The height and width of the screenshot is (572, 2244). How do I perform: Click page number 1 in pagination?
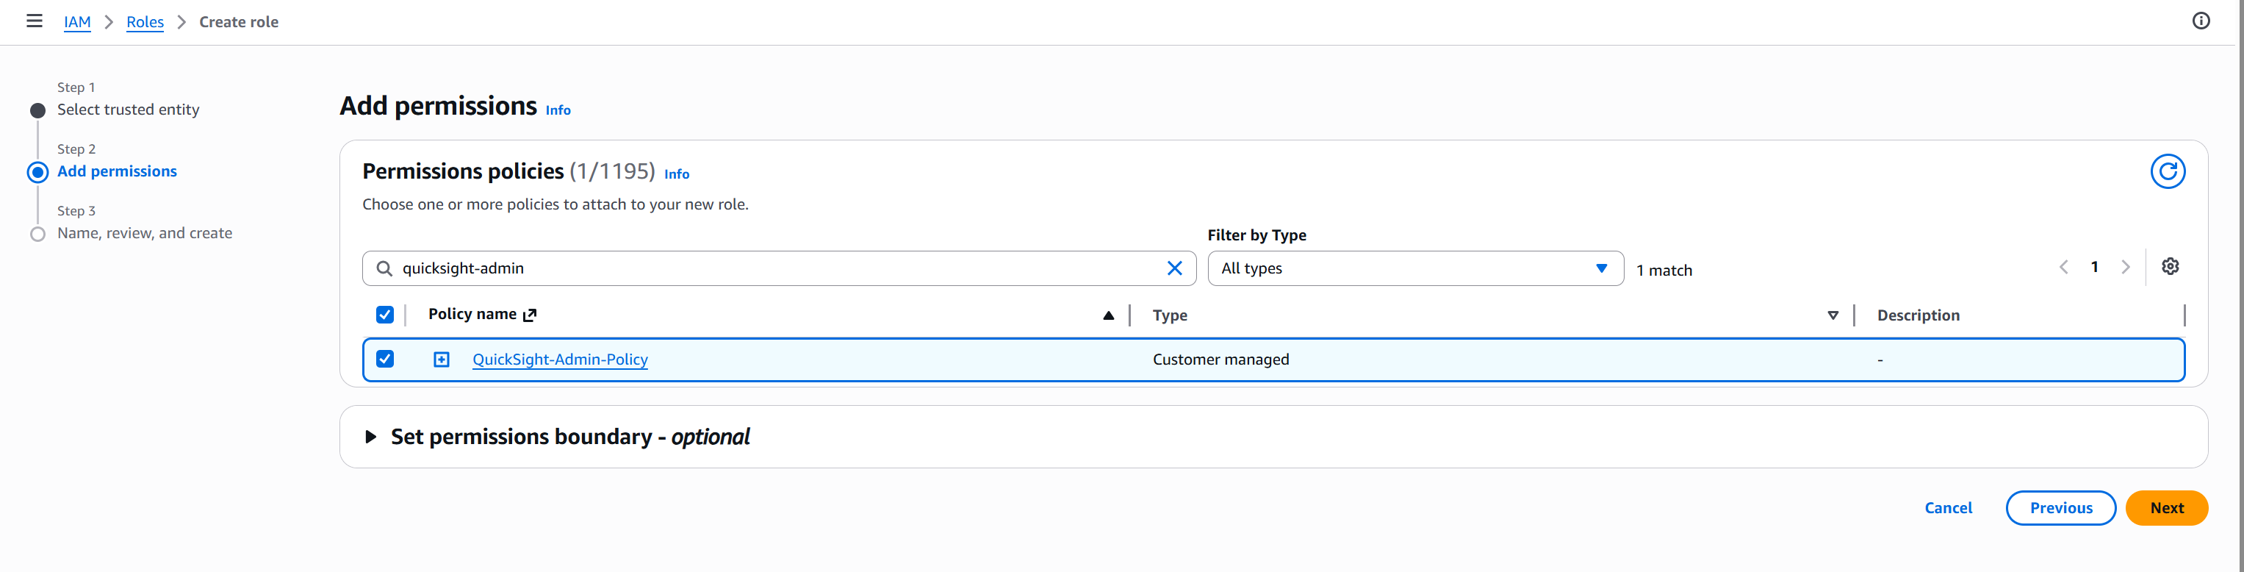click(2094, 267)
